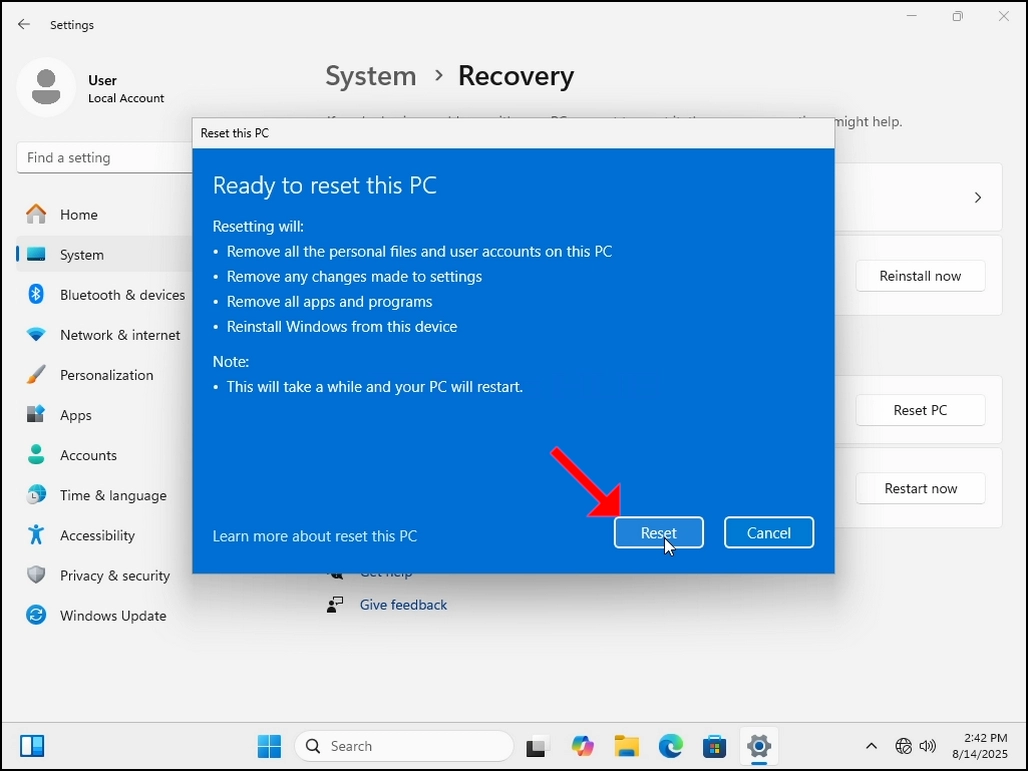The image size is (1028, 771).
Task: Click System in the breadcrumb
Action: click(370, 76)
